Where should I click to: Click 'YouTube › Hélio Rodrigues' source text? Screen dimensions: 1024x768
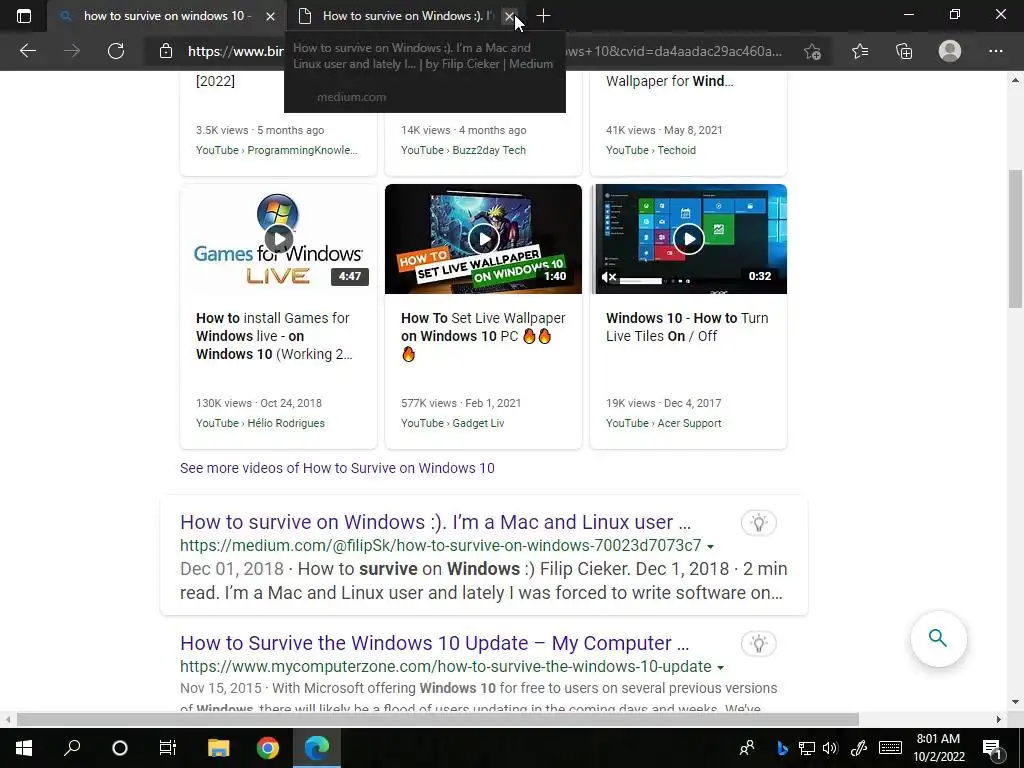[x=260, y=423]
